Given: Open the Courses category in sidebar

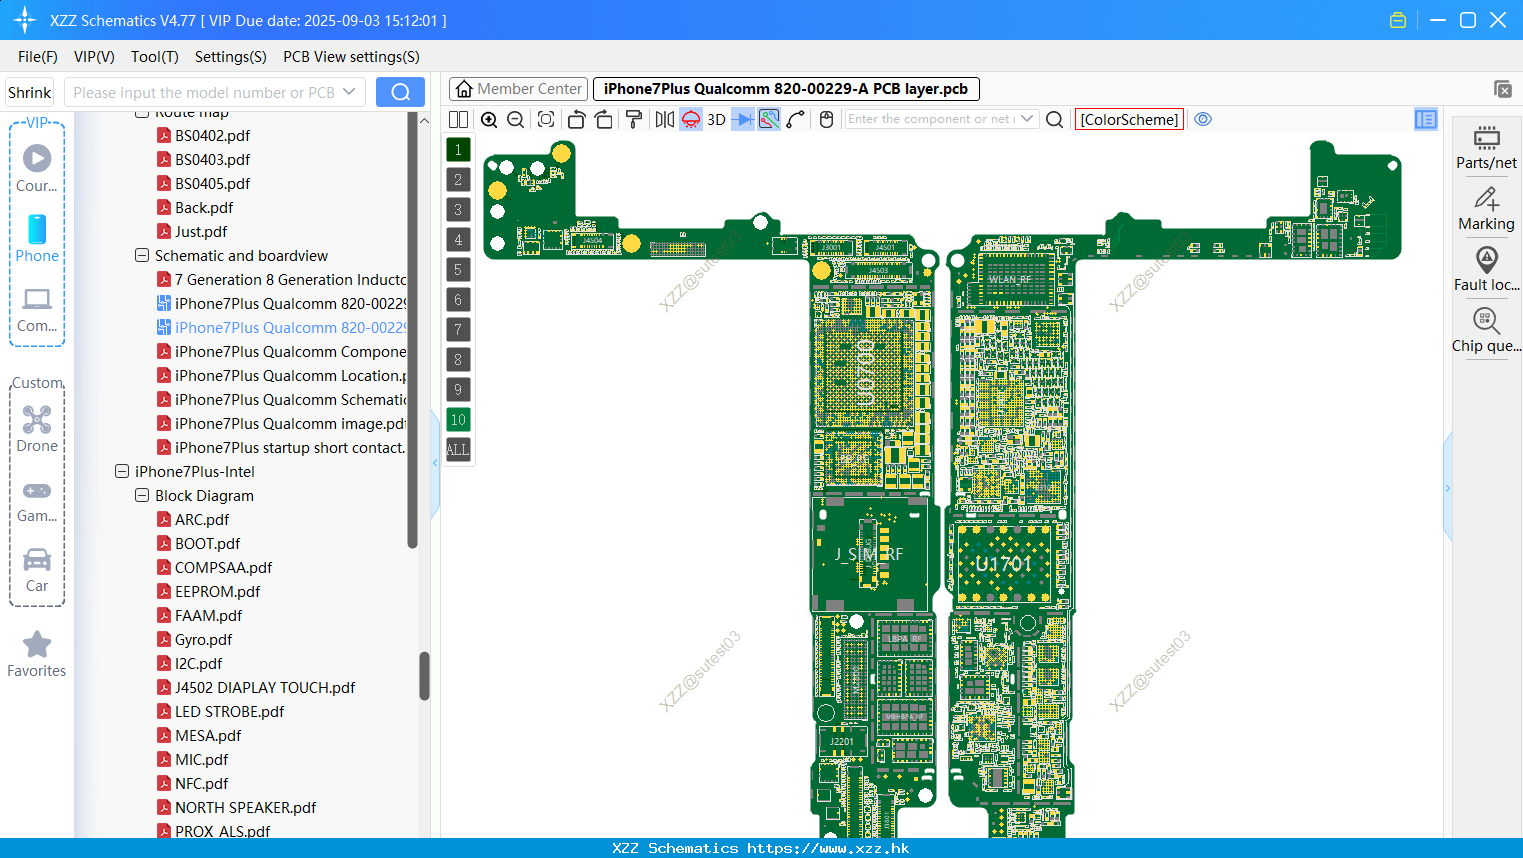Looking at the screenshot, I should pyautogui.click(x=37, y=169).
